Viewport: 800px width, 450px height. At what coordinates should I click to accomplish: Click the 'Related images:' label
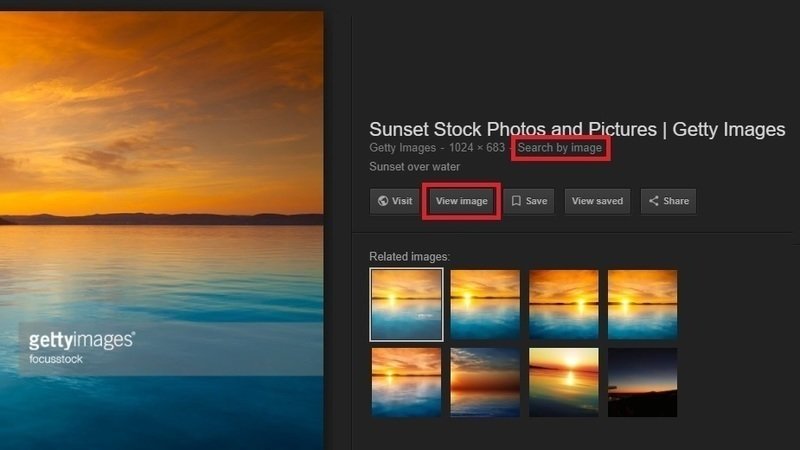[410, 257]
